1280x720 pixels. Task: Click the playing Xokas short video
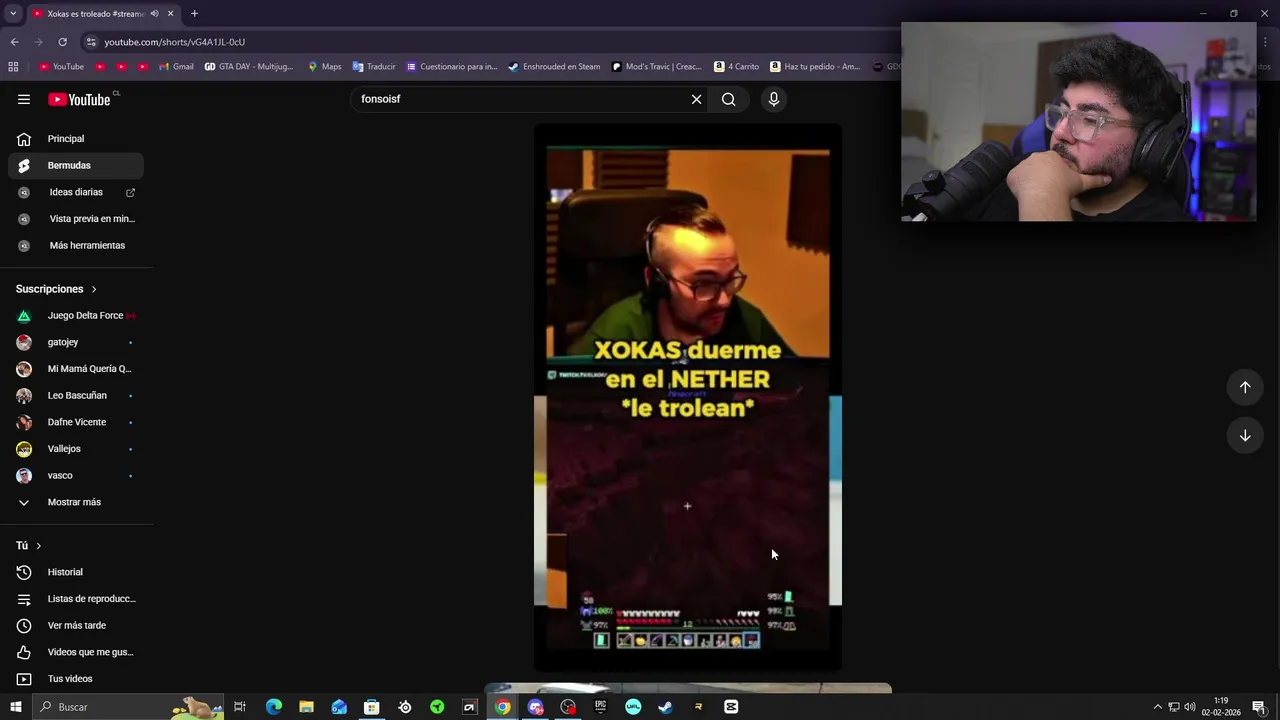tap(688, 397)
